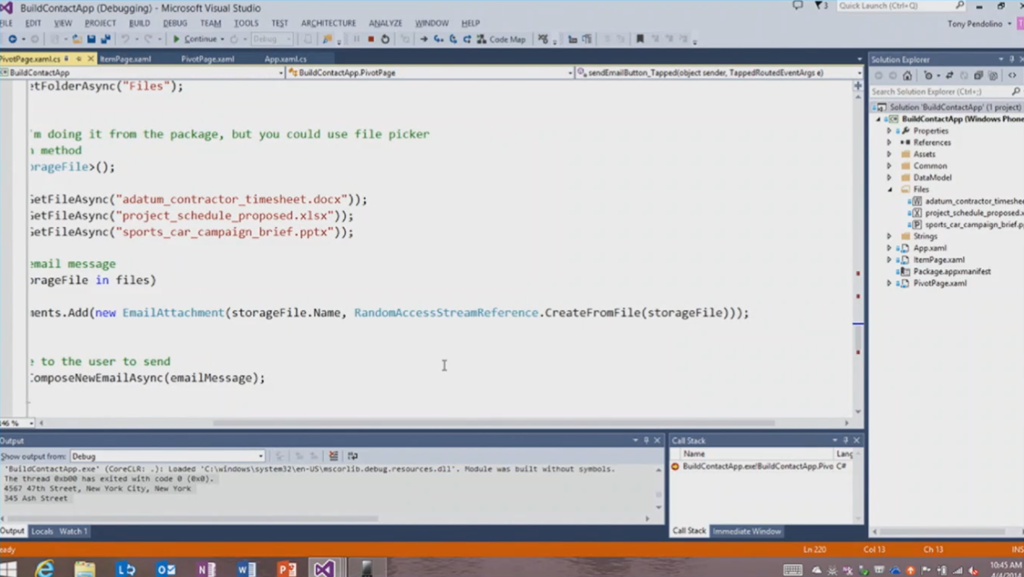Click the Stop Debugging red square
Image resolution: width=1024 pixels, height=577 pixels.
tap(371, 39)
